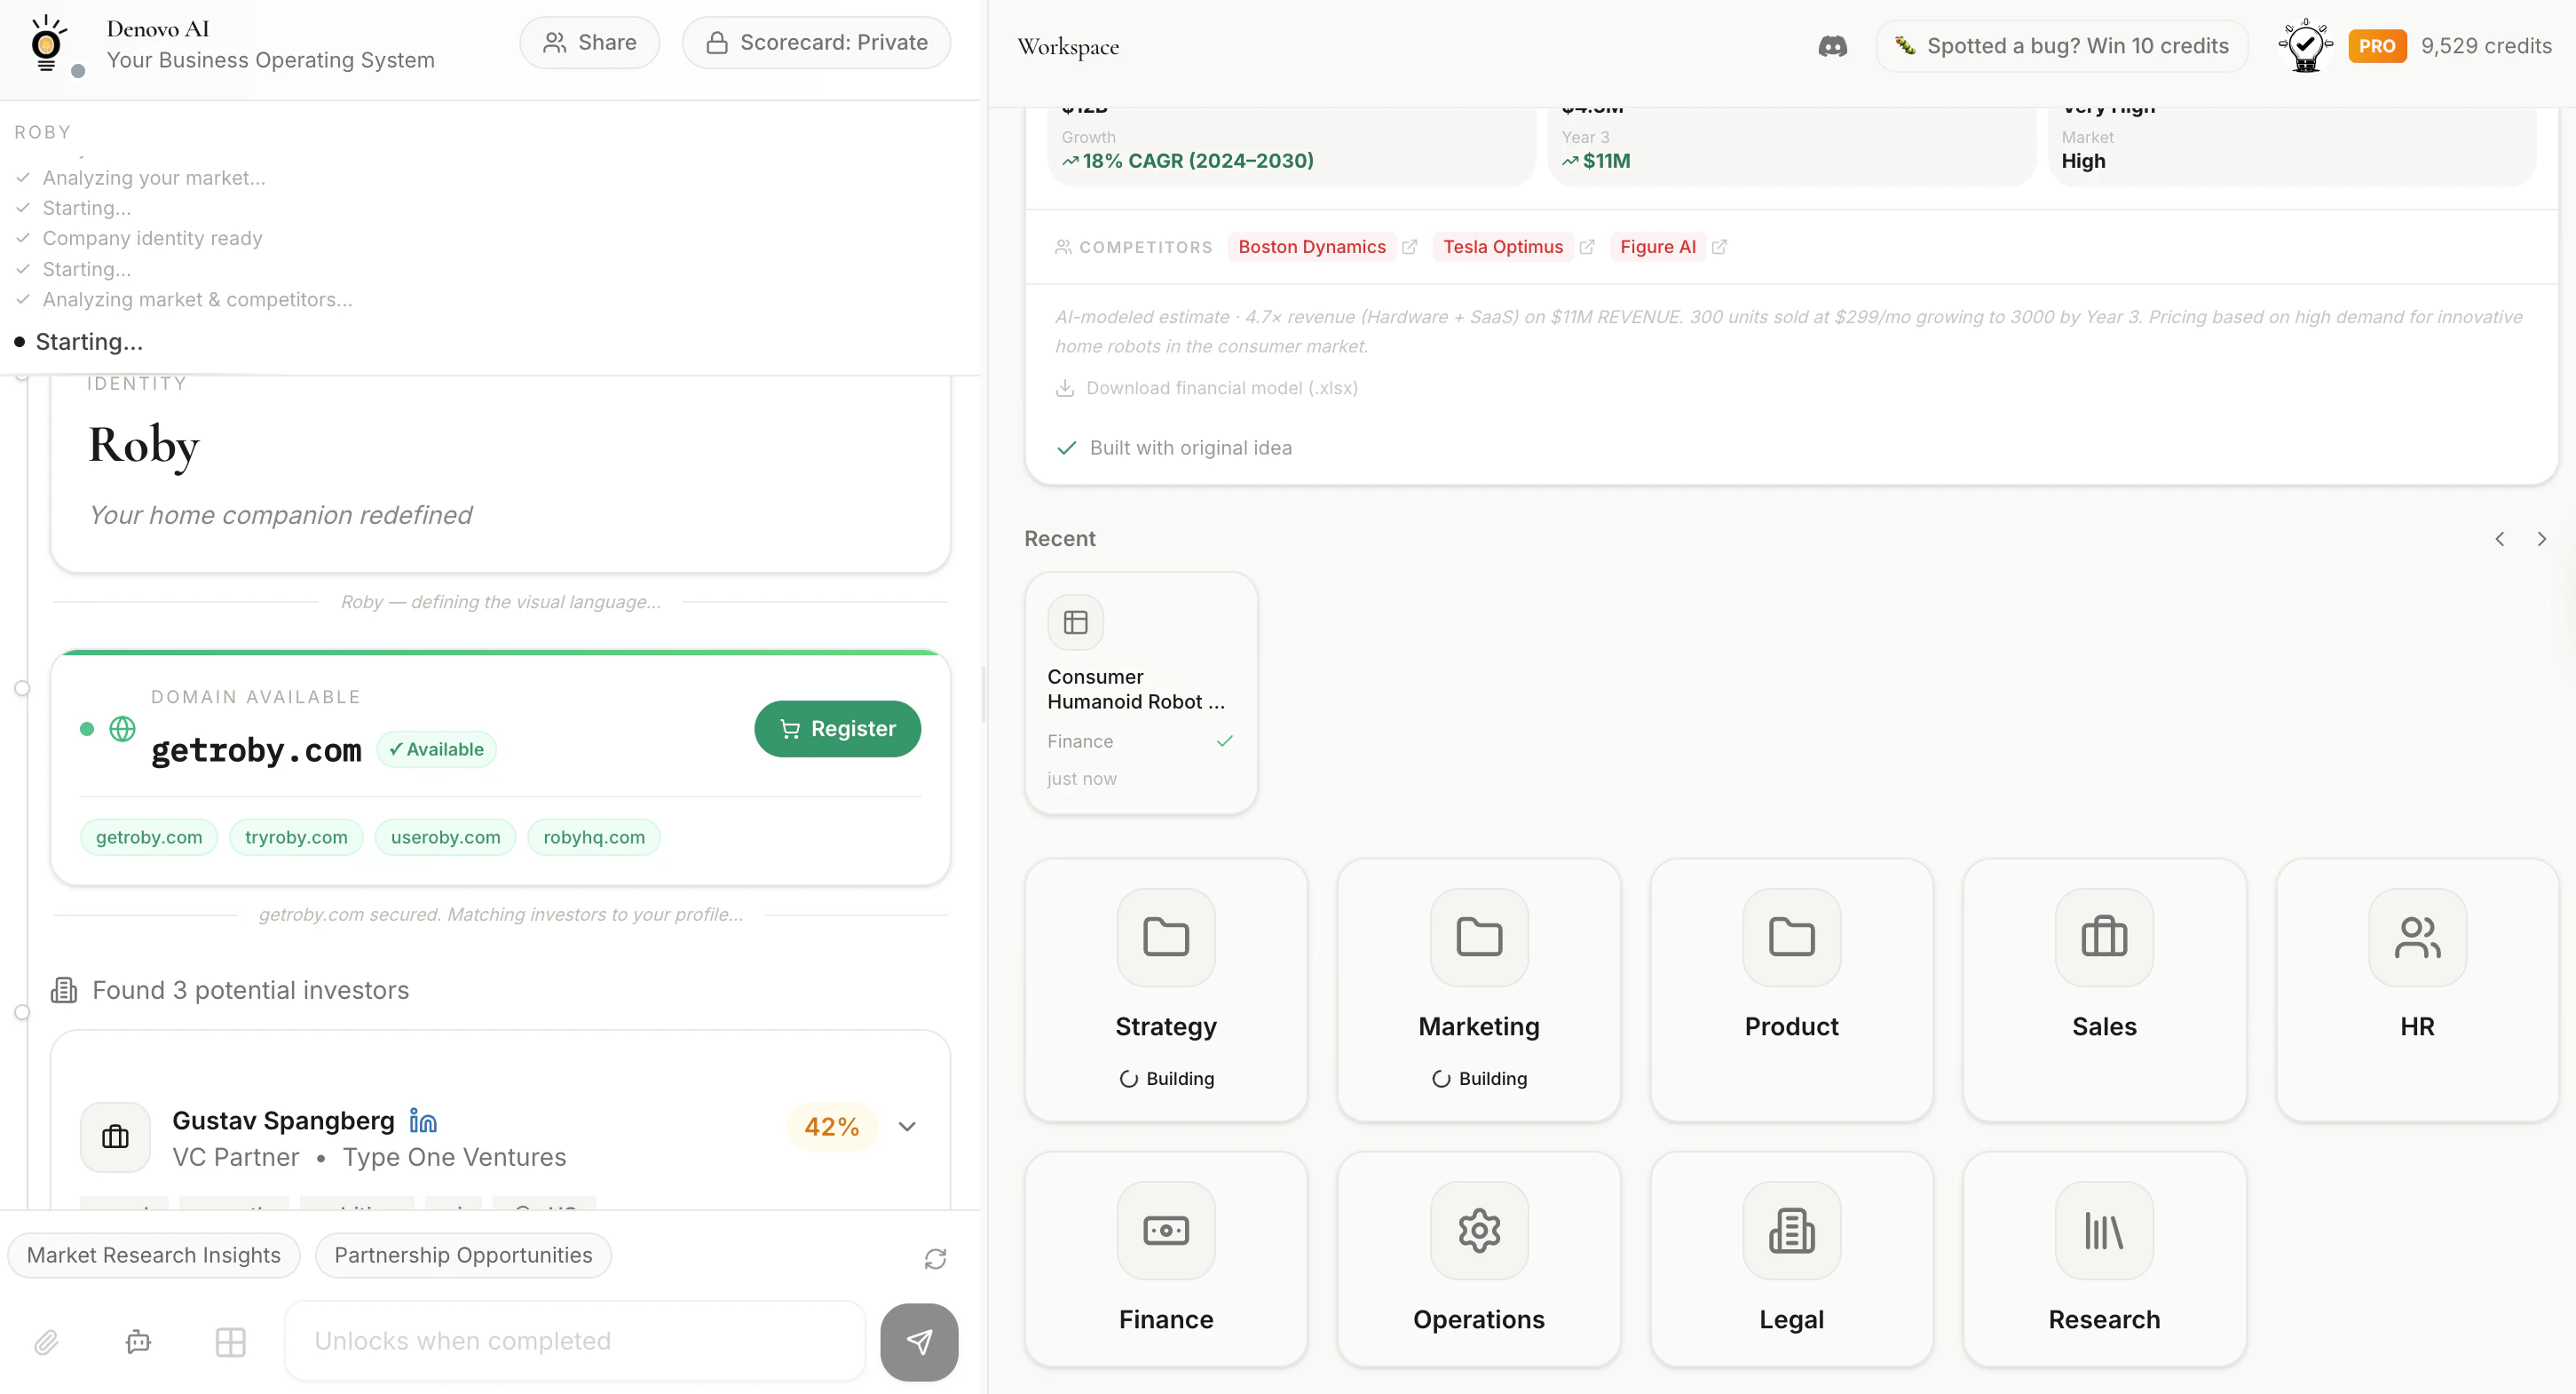
Task: Open the Discord icon in the top bar
Action: (1832, 46)
